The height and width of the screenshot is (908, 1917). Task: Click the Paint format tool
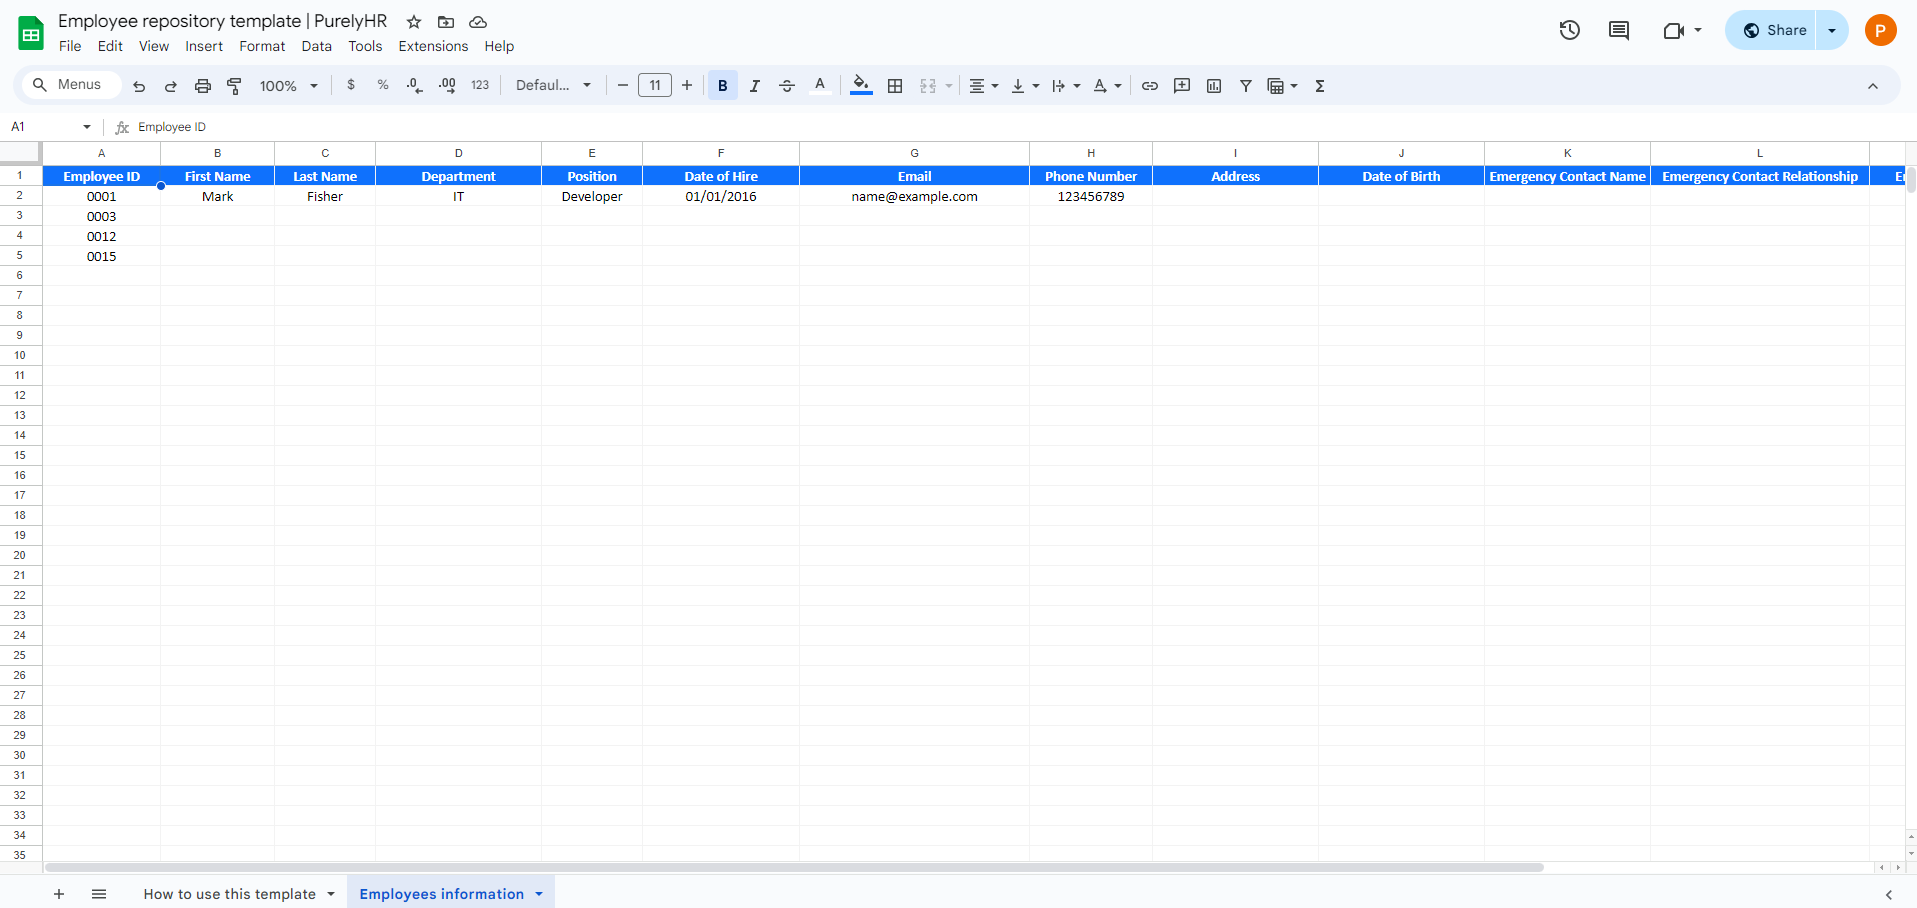coord(234,85)
